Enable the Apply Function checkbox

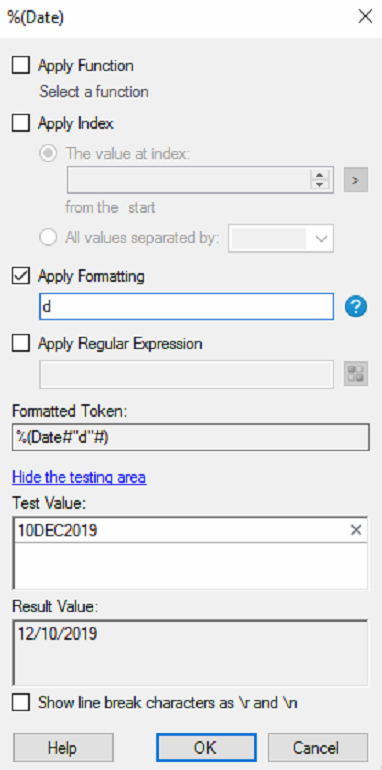21,66
